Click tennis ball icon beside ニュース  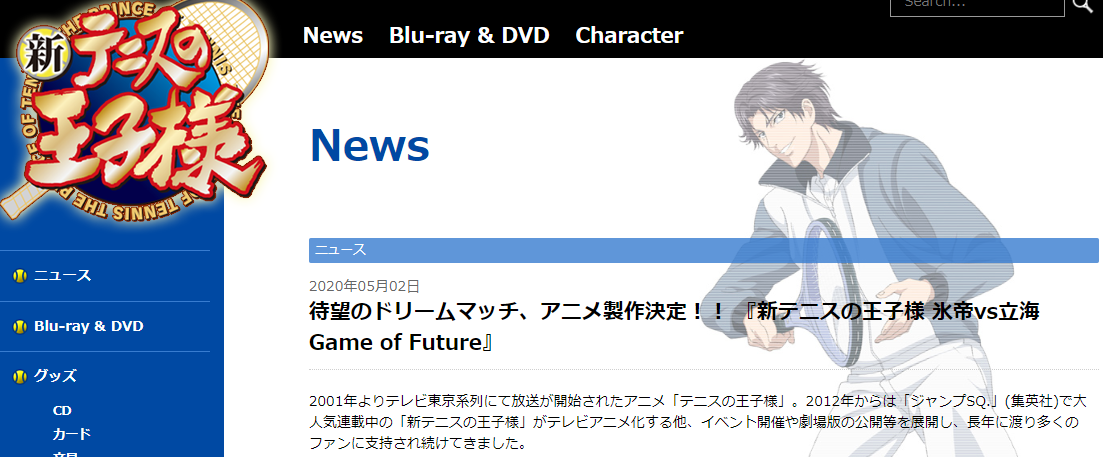tap(20, 276)
